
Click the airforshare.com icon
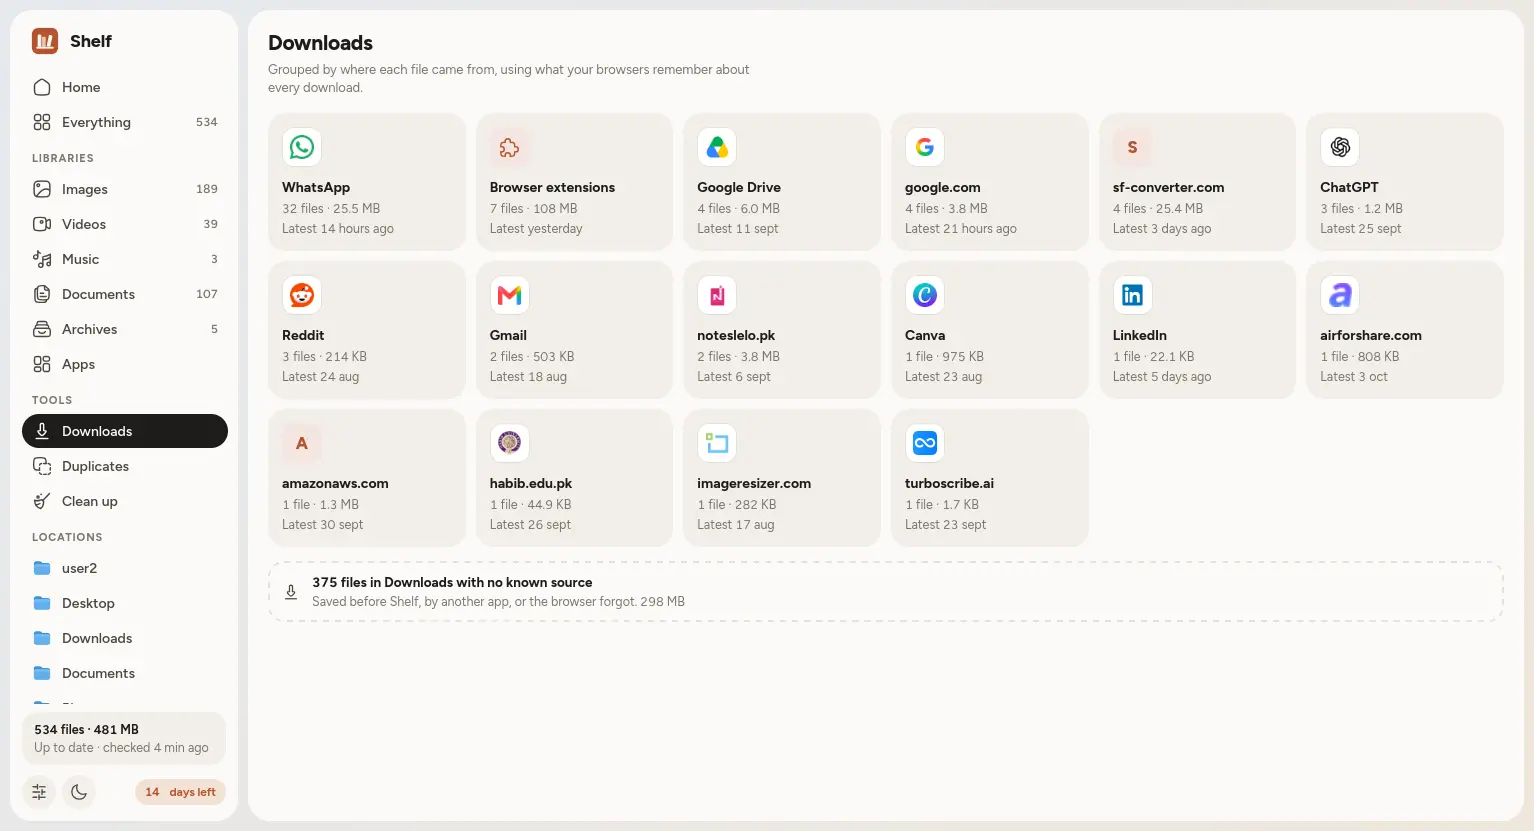(x=1340, y=295)
